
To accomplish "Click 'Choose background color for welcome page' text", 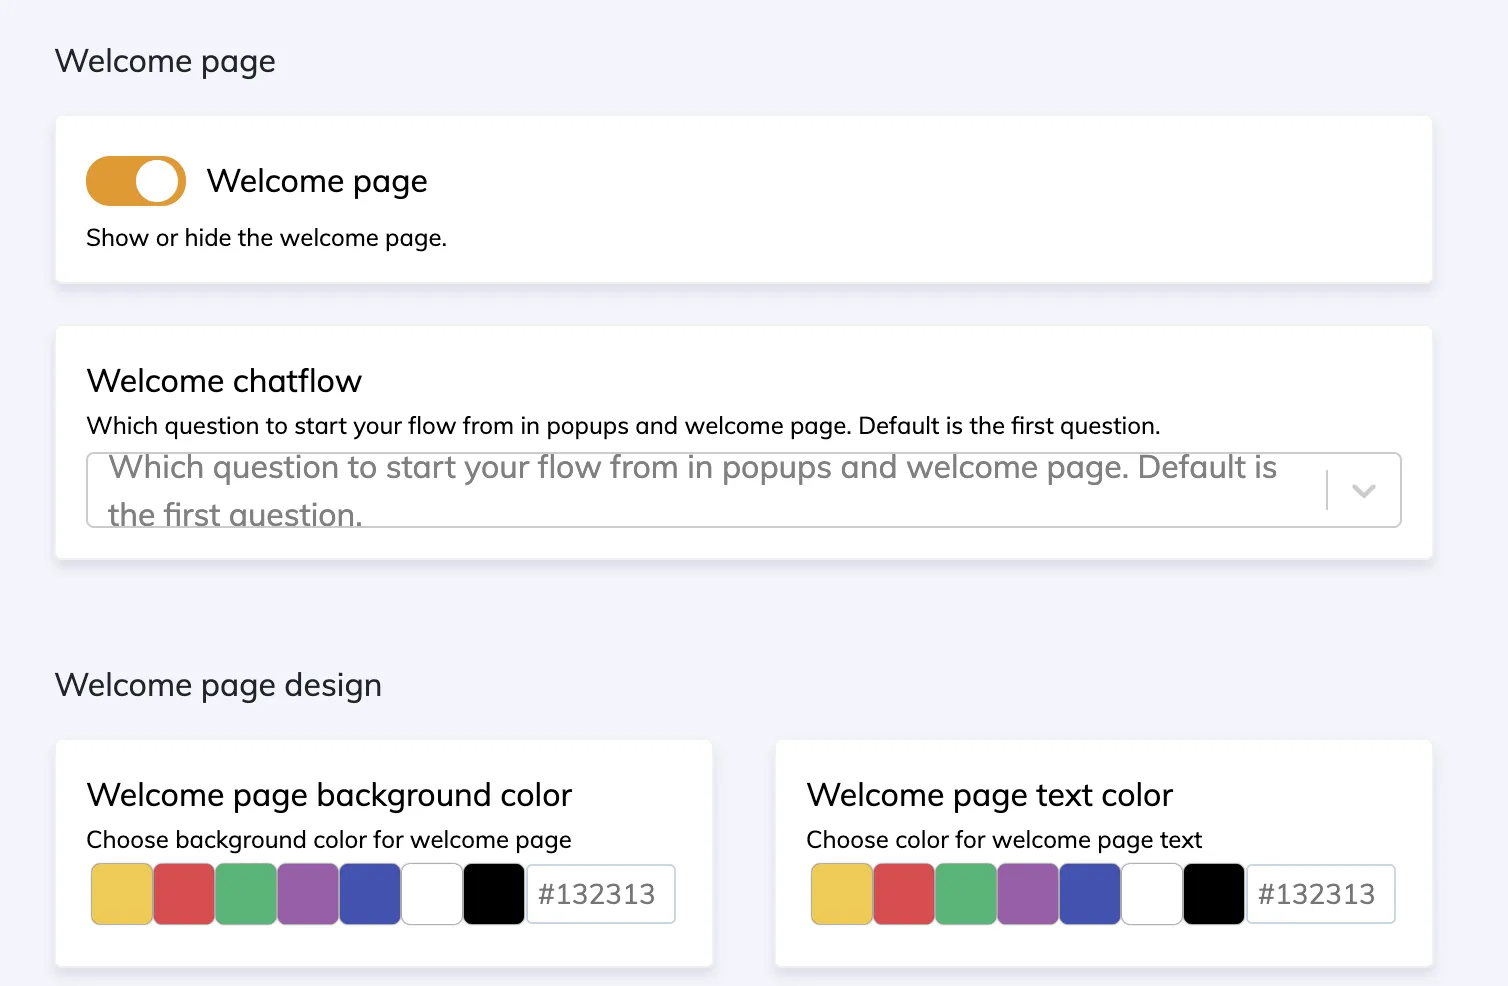I will 329,840.
